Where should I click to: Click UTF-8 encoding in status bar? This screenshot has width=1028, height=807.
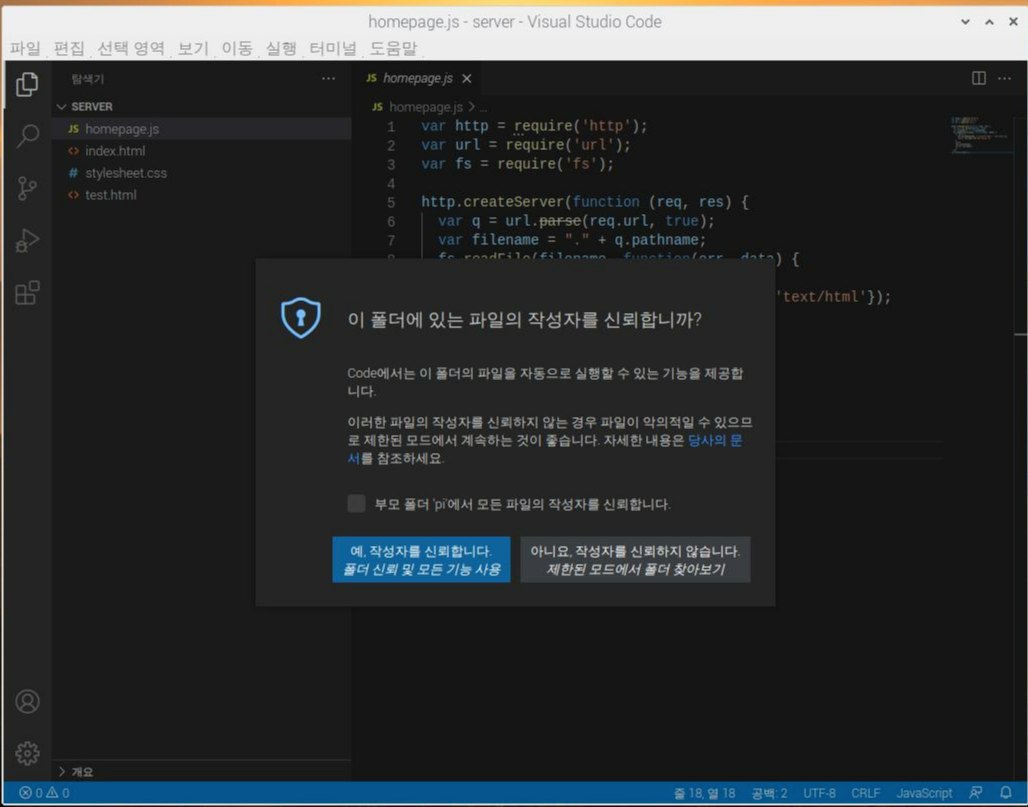820,793
